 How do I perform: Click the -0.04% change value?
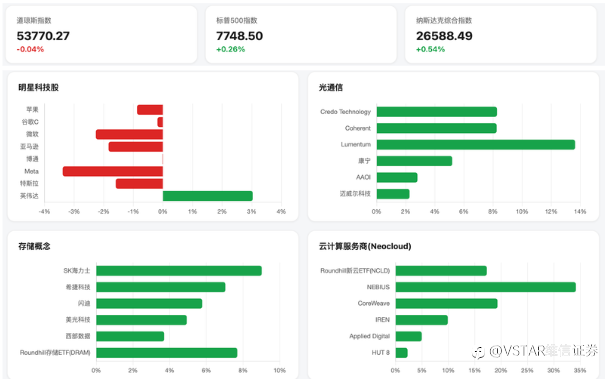tap(30, 49)
